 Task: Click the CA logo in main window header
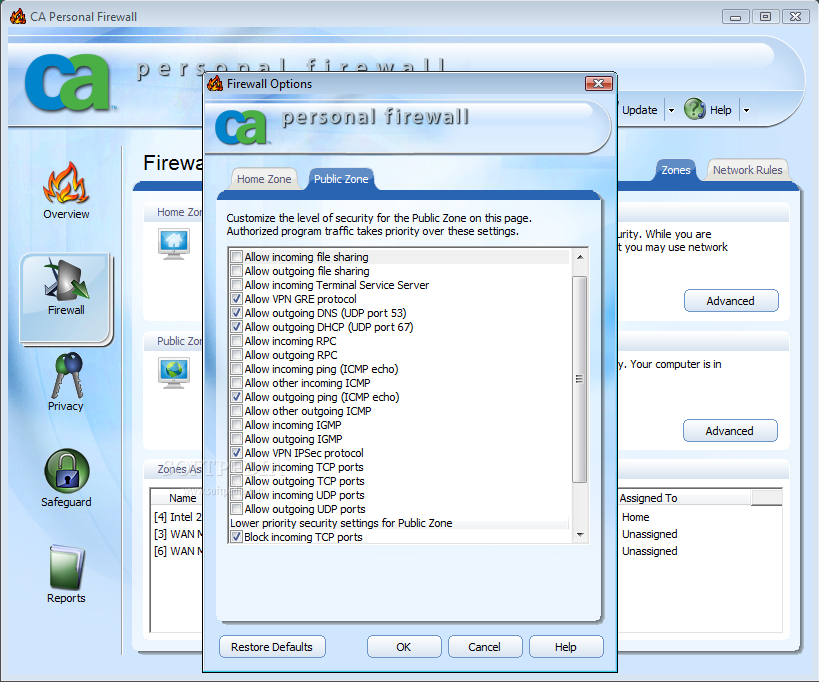[x=68, y=83]
